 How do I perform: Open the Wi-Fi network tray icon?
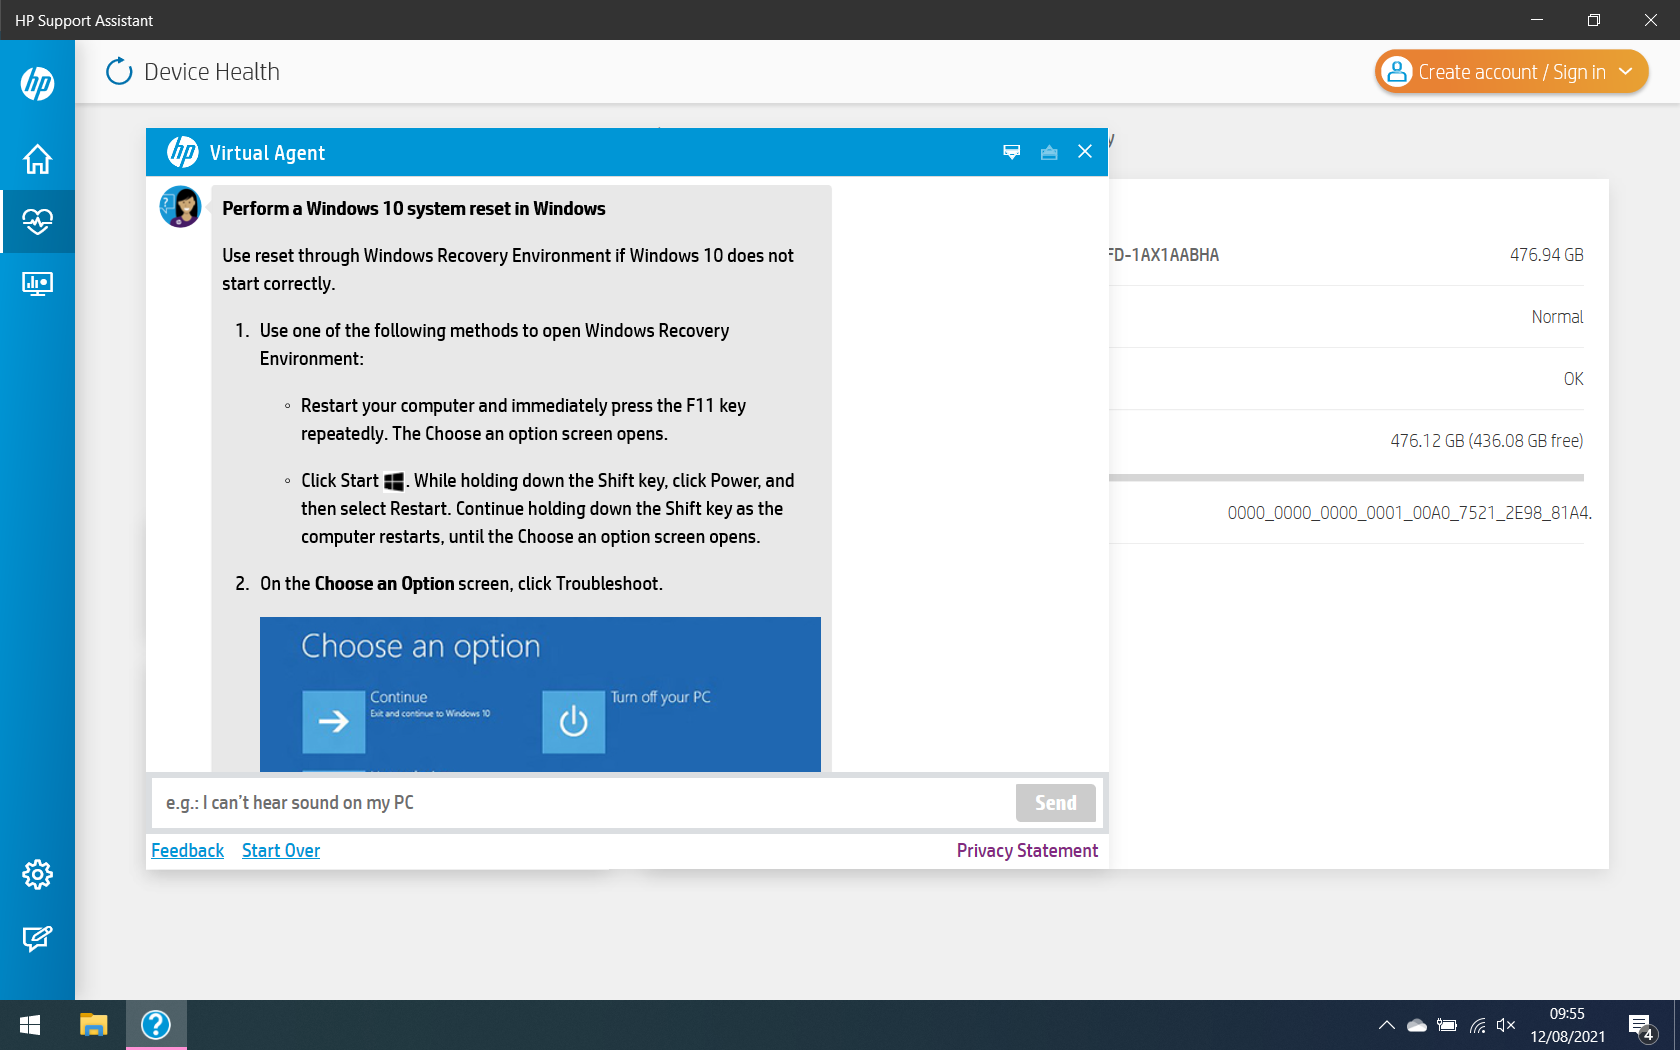(x=1477, y=1025)
